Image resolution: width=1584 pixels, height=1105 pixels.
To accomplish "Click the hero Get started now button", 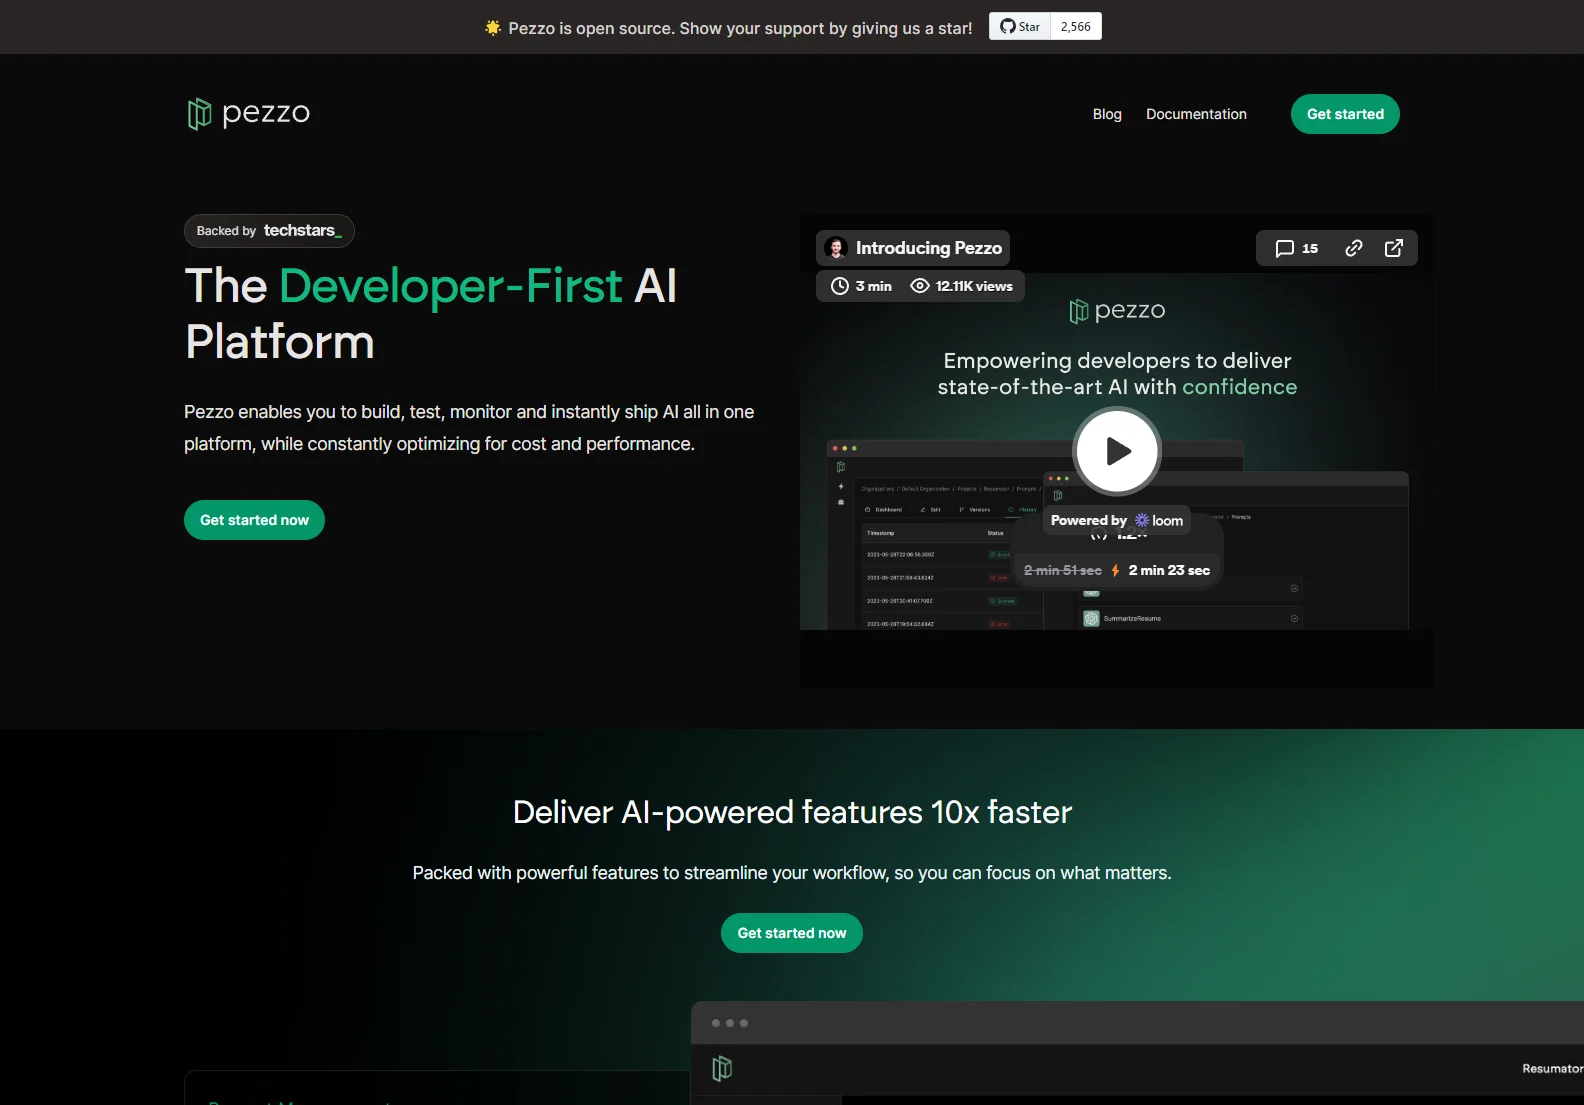I will click(x=254, y=520).
